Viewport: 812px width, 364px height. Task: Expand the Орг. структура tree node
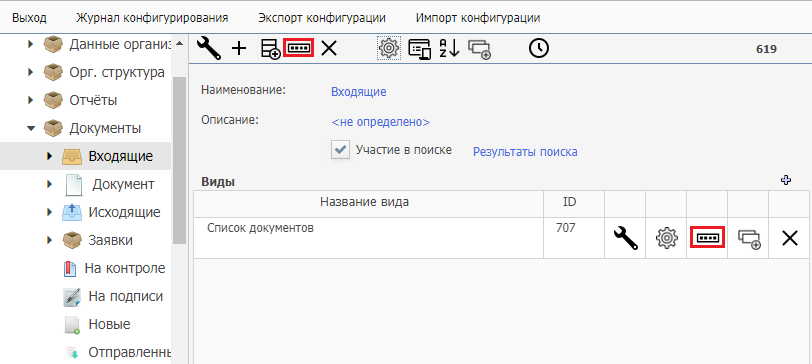coord(31,72)
